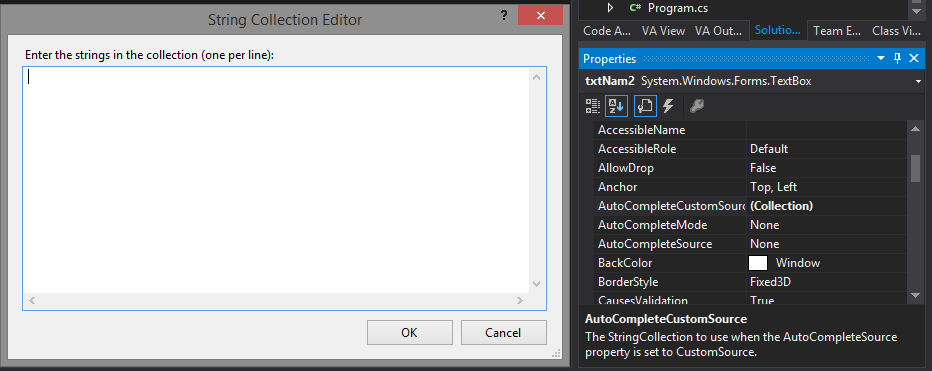Click the text area's vertical scroll up arrow

[536, 77]
